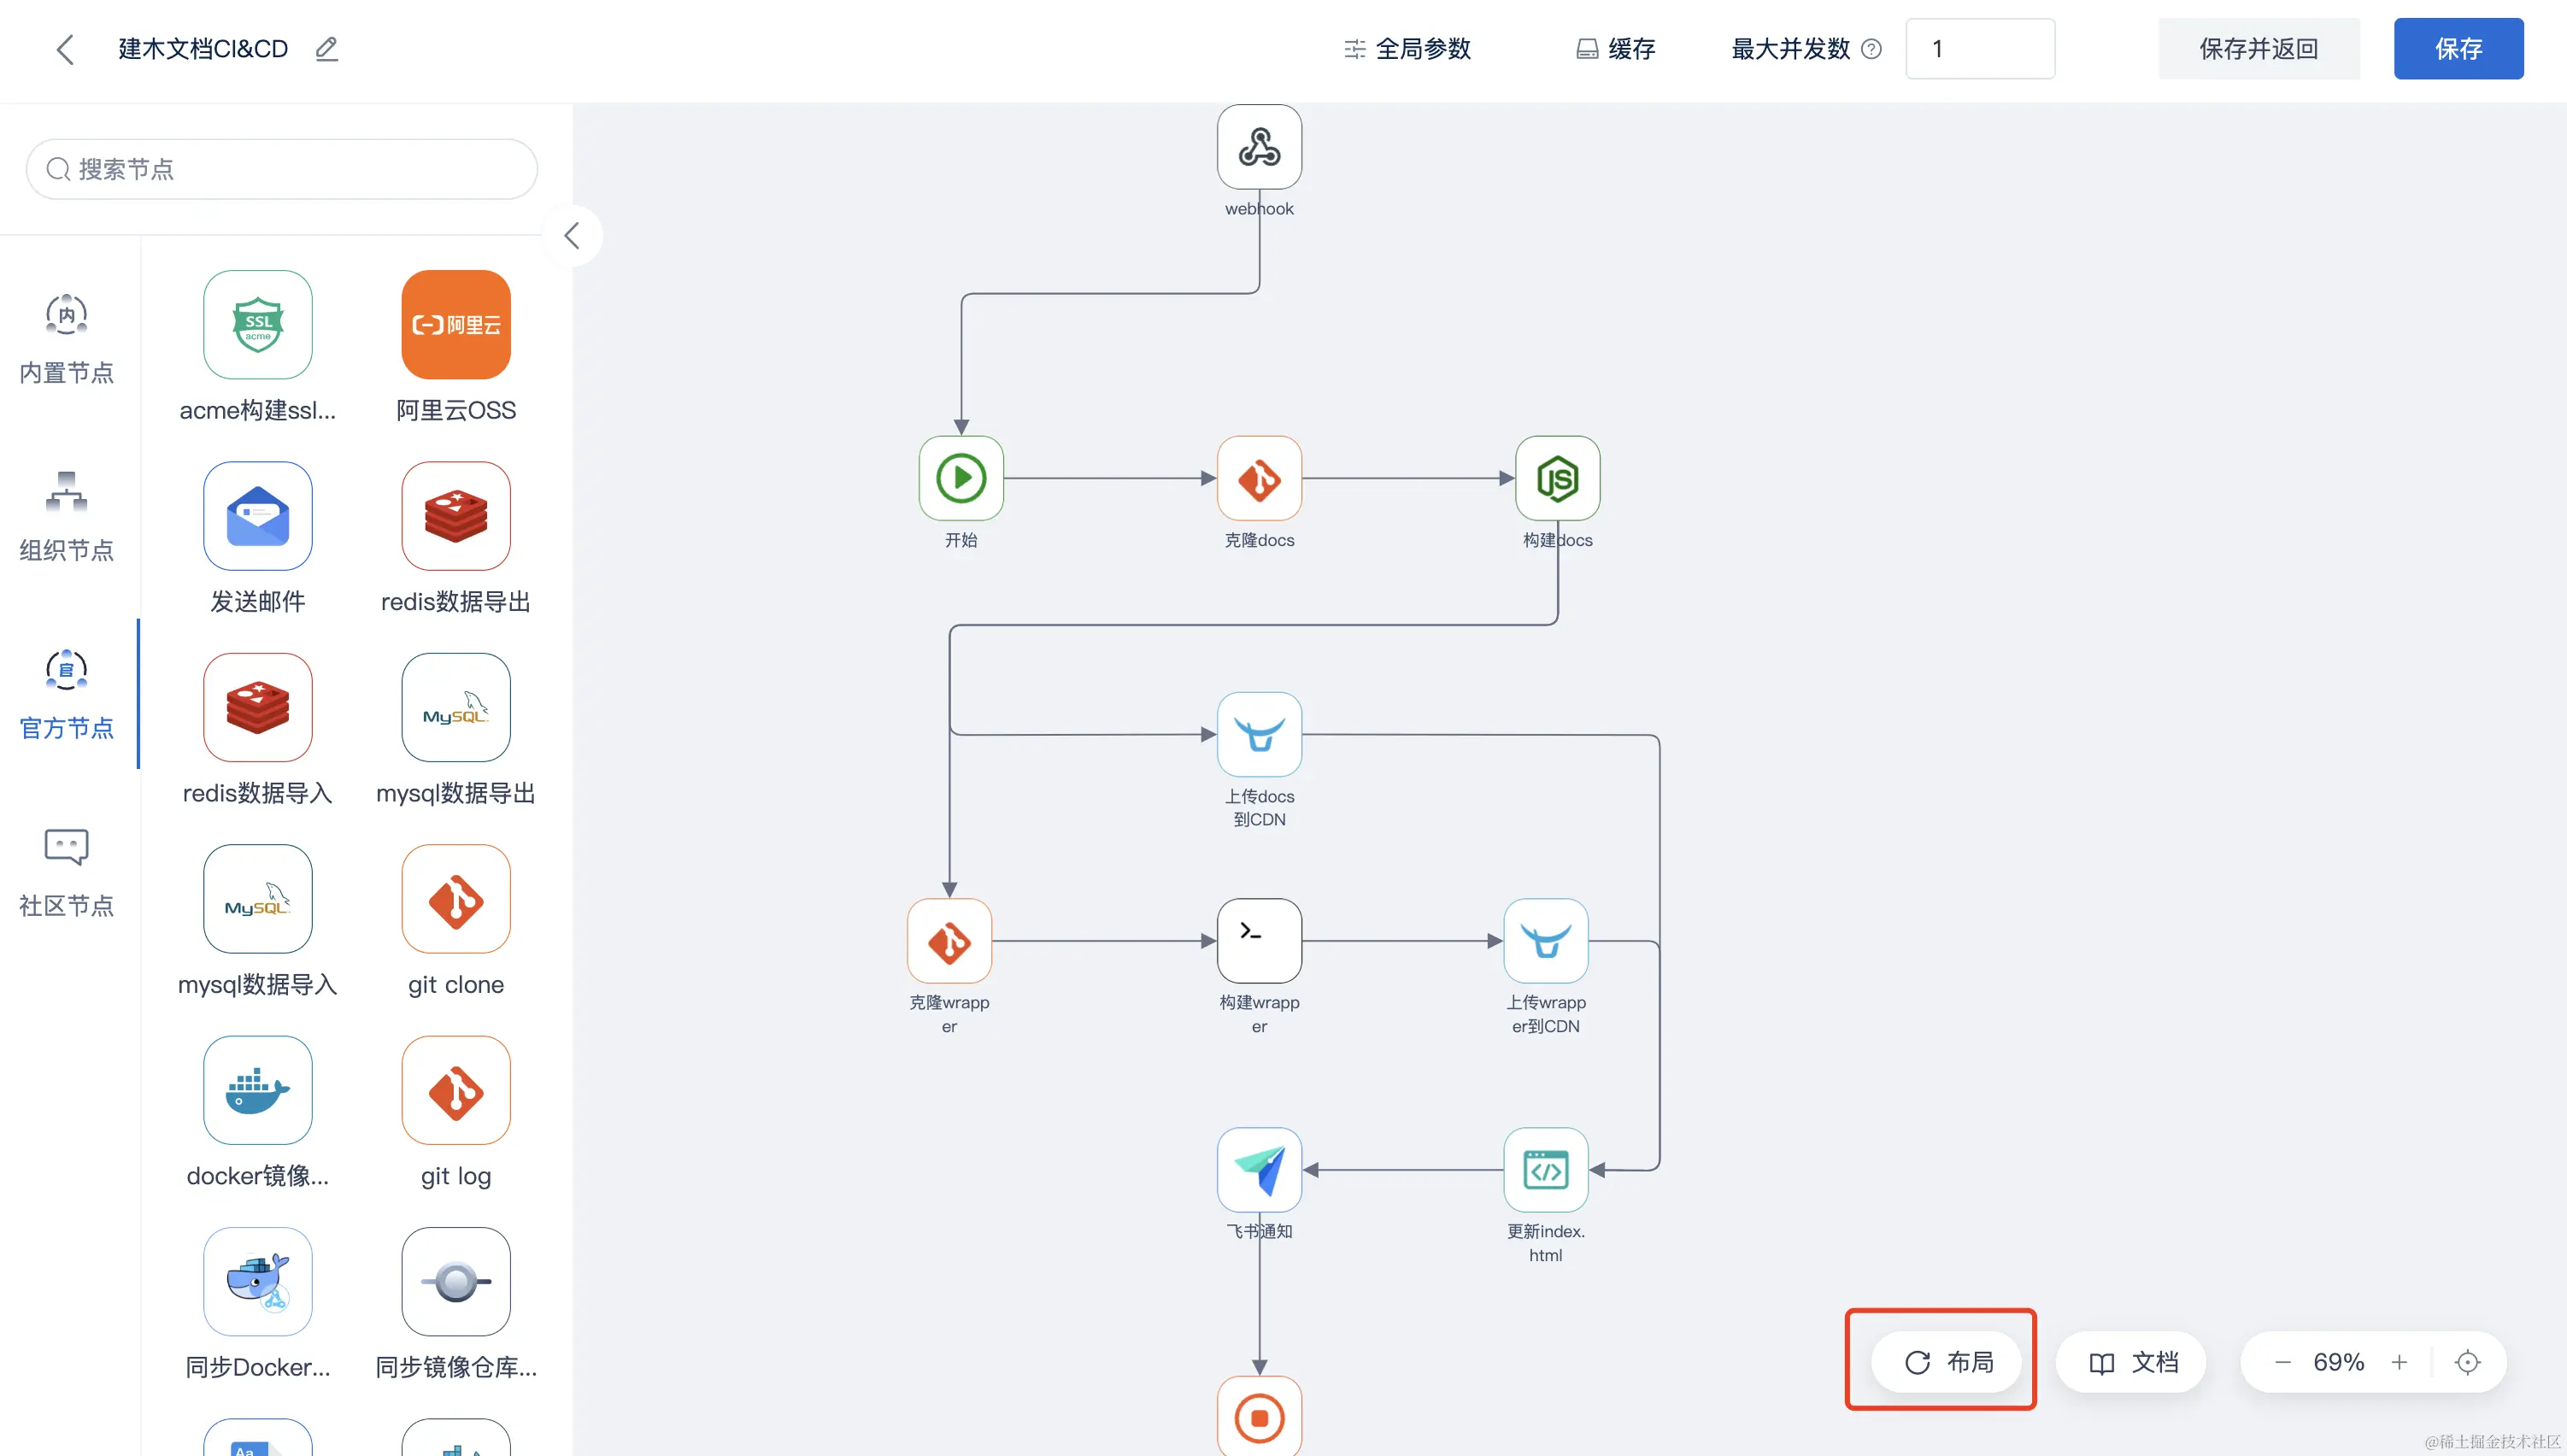
Task: Choose the 发送邮件 mail node
Action: (258, 516)
